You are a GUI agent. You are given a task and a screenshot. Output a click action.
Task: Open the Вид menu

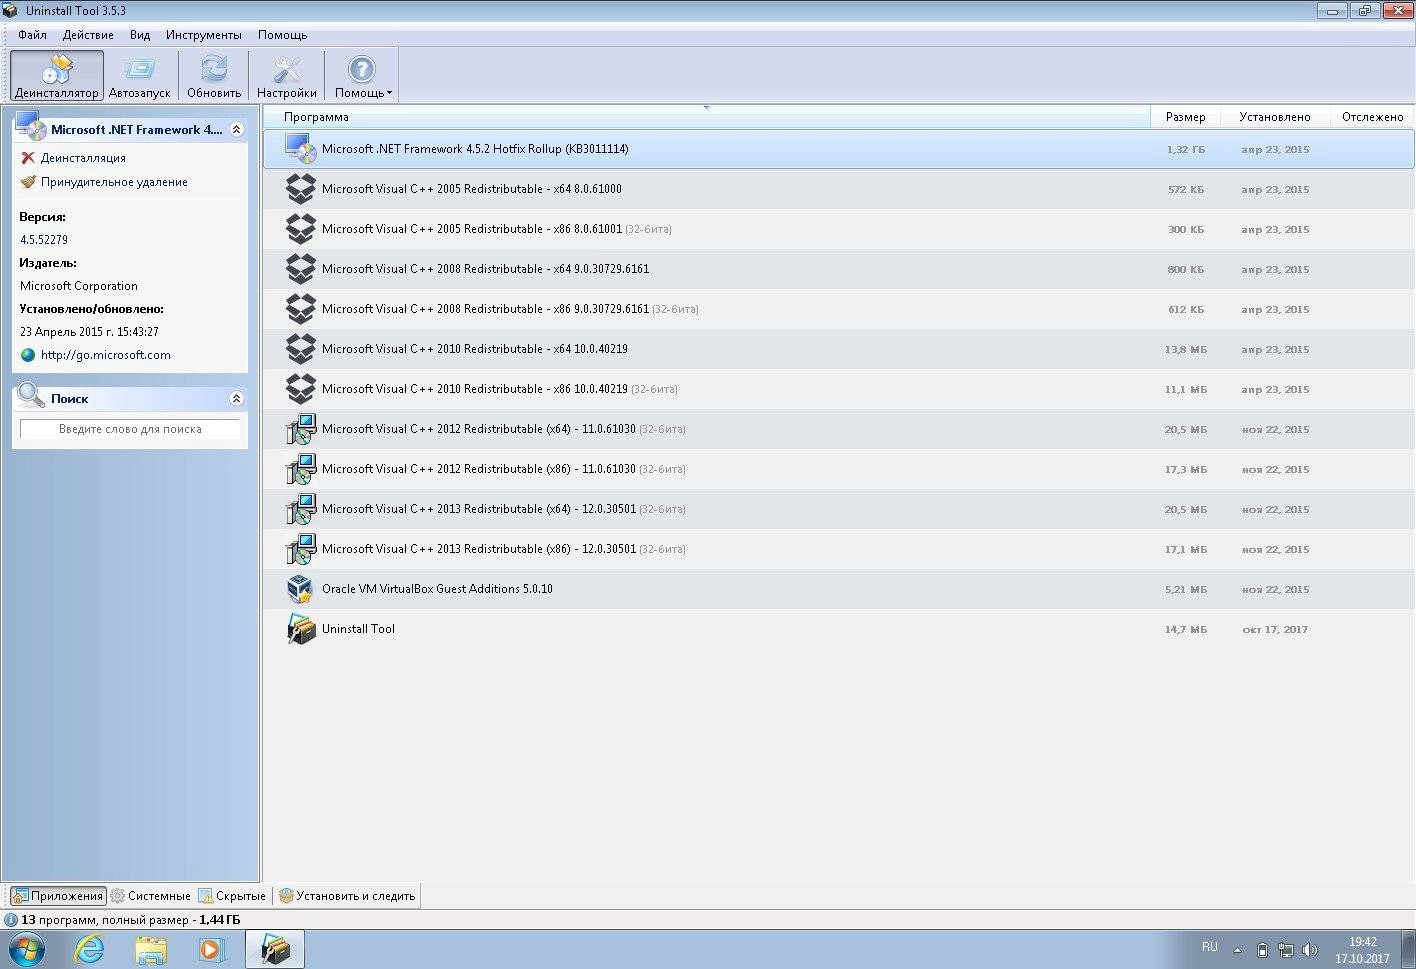point(140,35)
